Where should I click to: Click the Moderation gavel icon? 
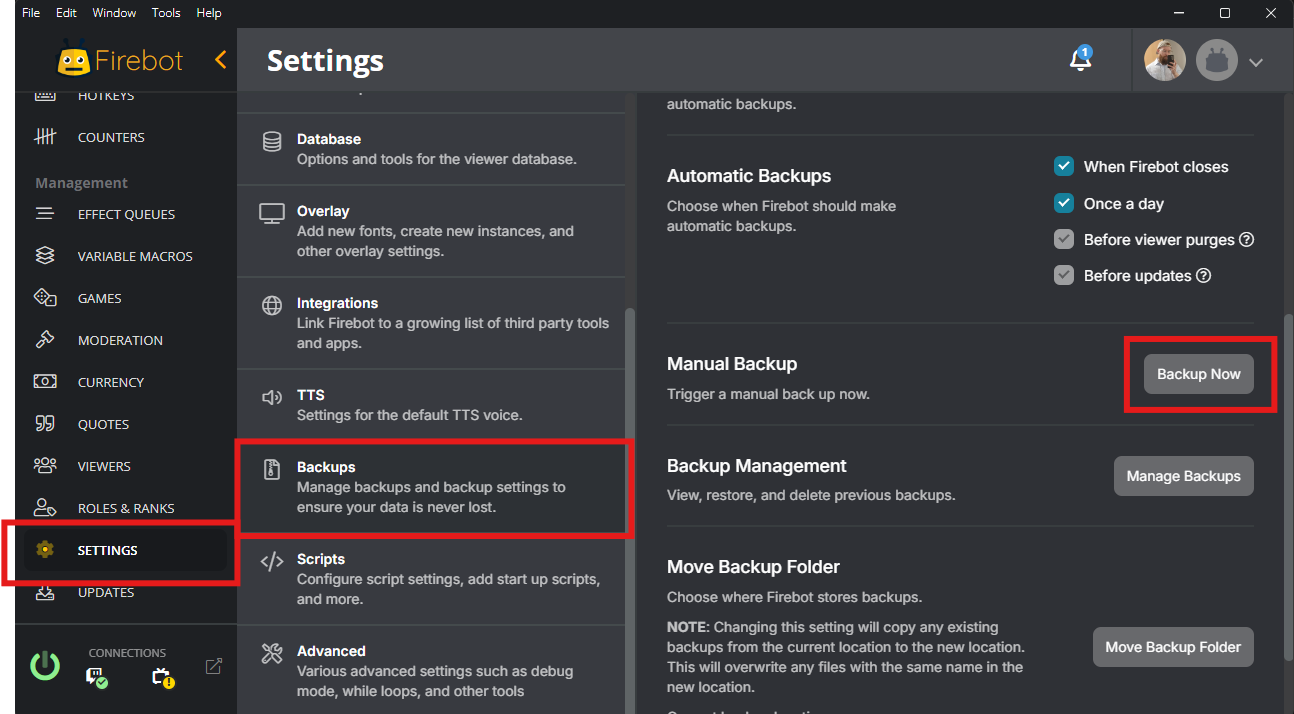coord(45,340)
